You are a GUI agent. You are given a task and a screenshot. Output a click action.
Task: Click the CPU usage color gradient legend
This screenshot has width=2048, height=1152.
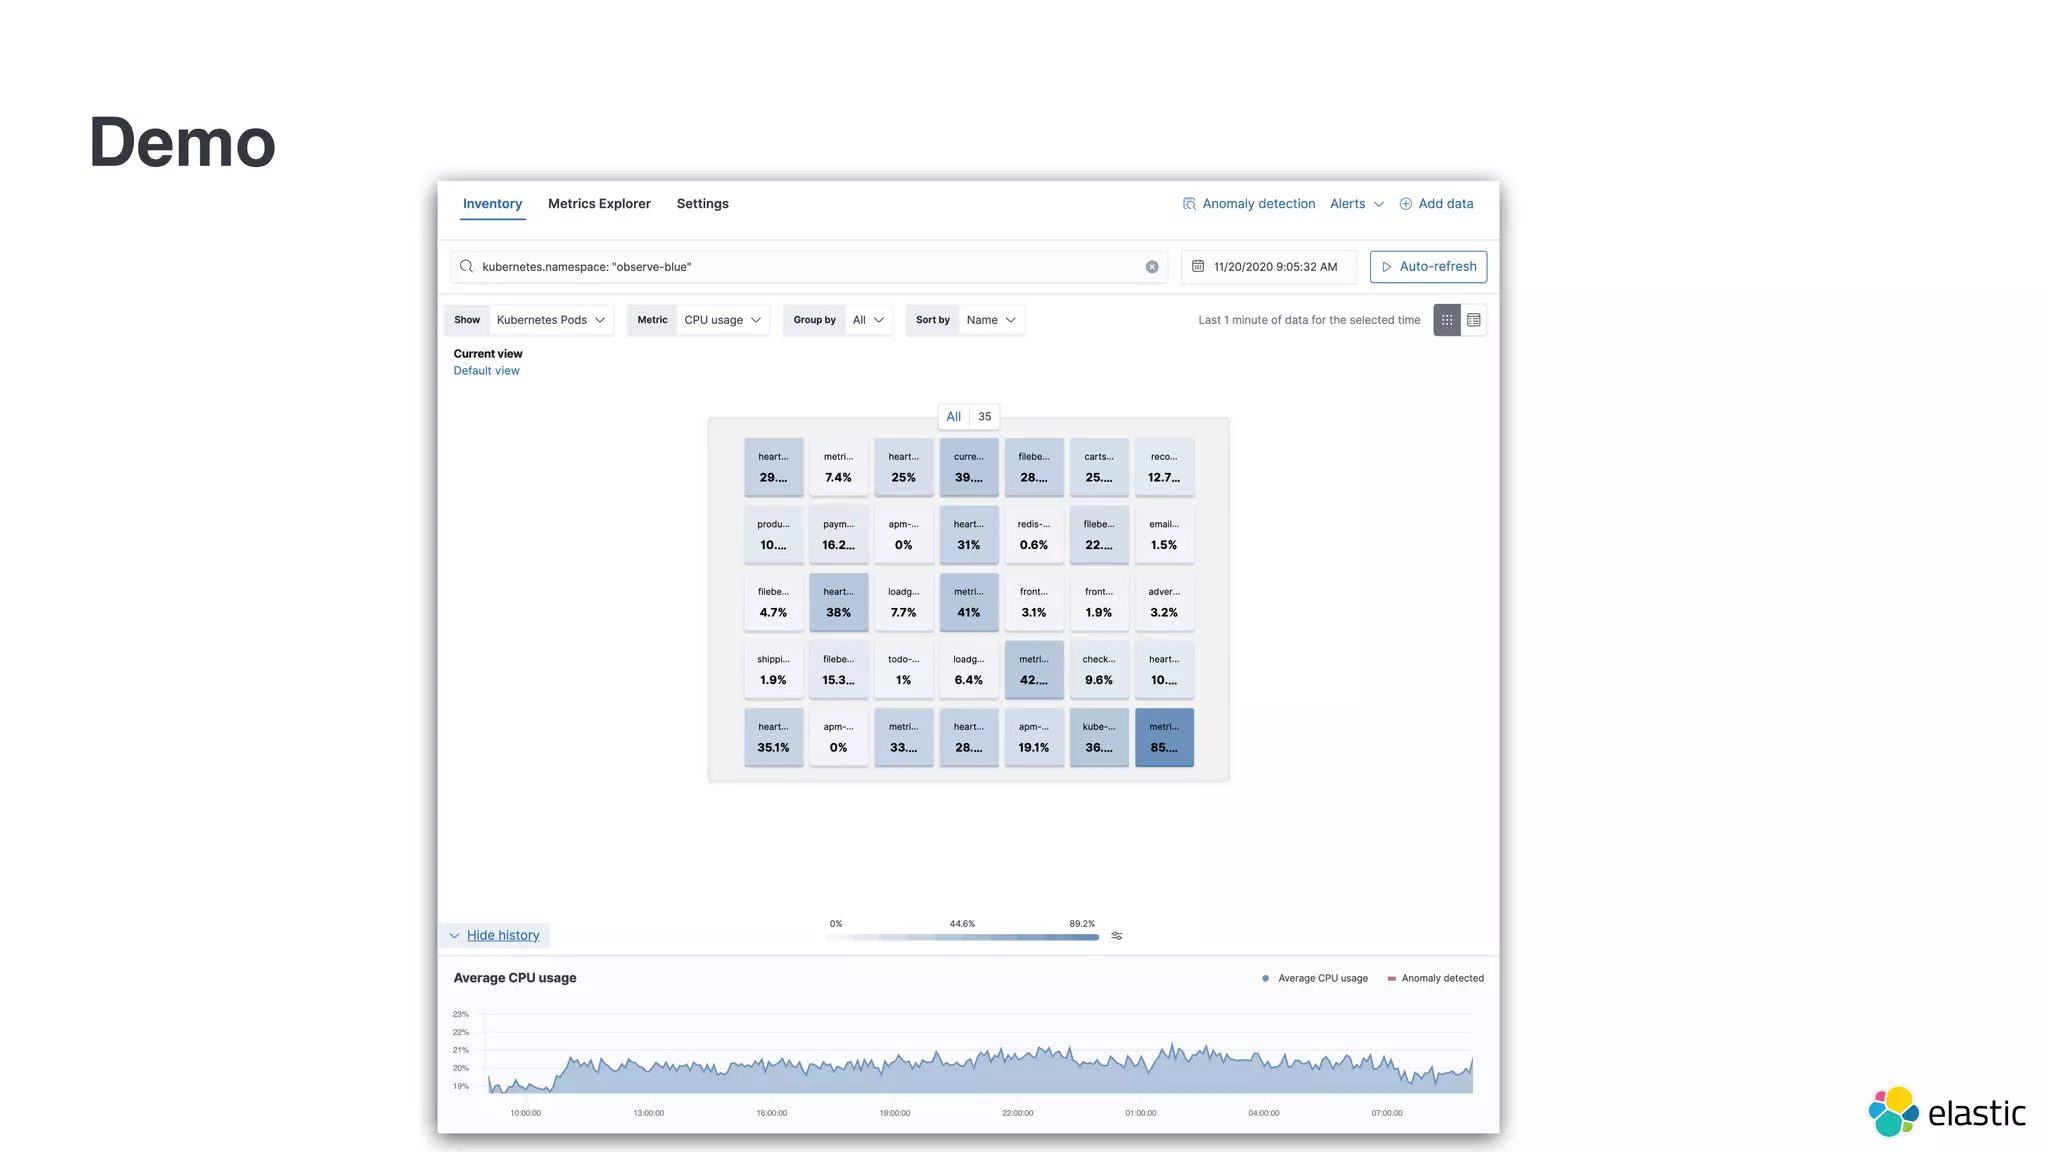point(962,937)
